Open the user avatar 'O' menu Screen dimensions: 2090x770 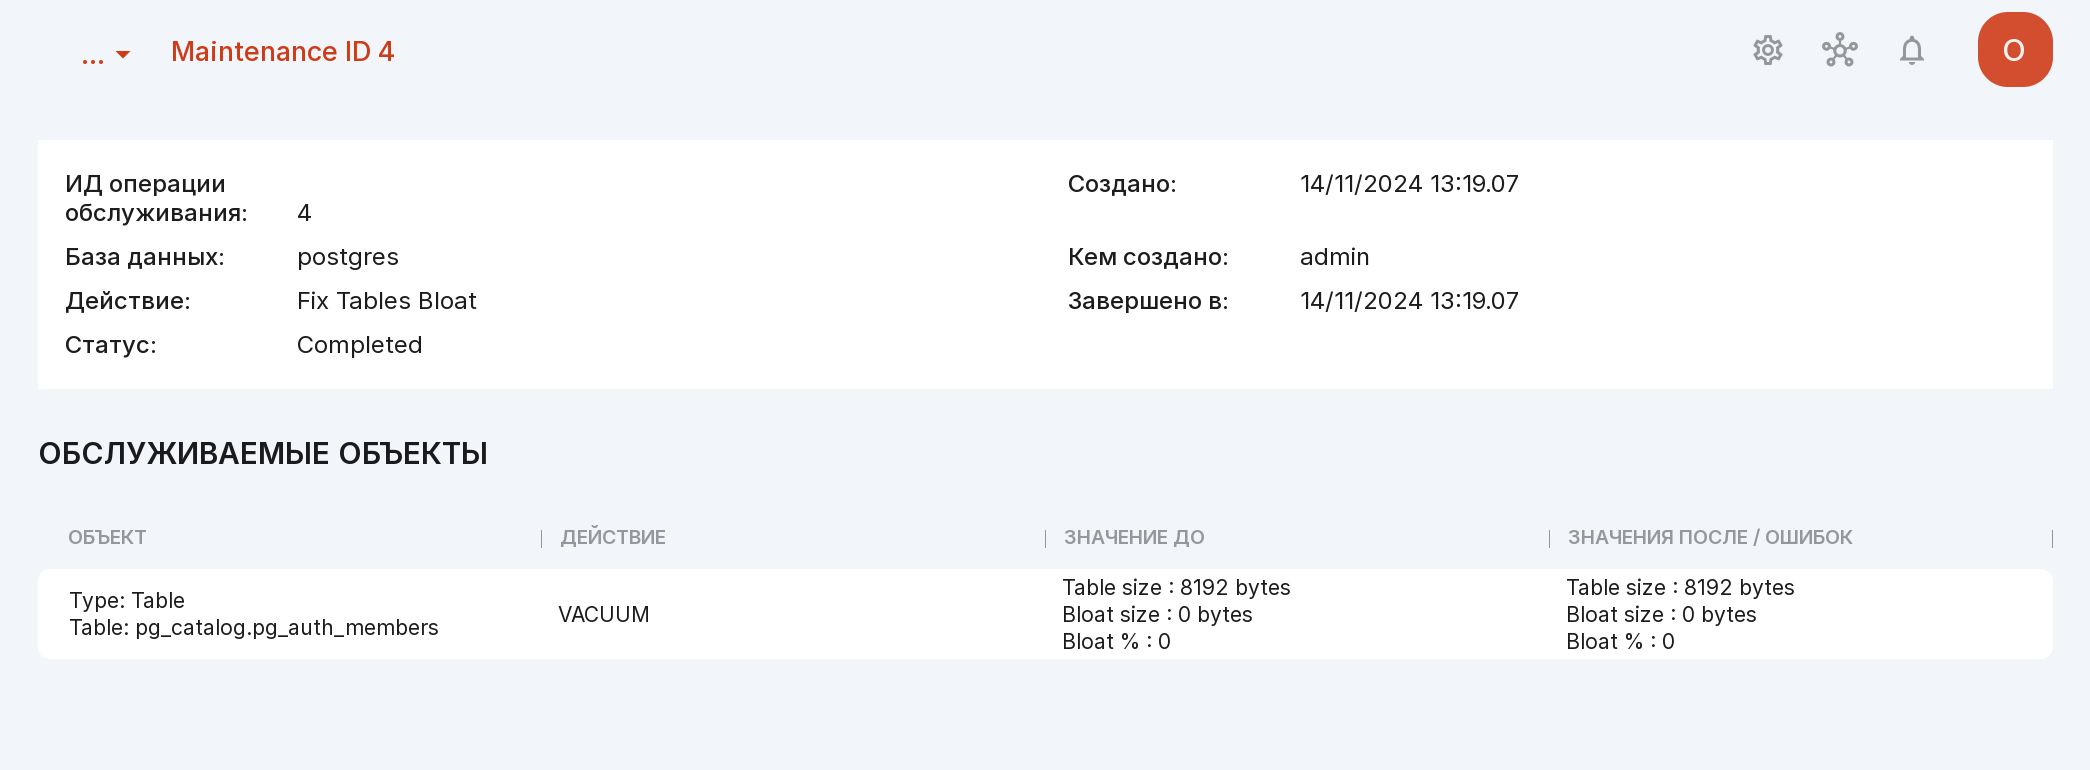(2015, 50)
